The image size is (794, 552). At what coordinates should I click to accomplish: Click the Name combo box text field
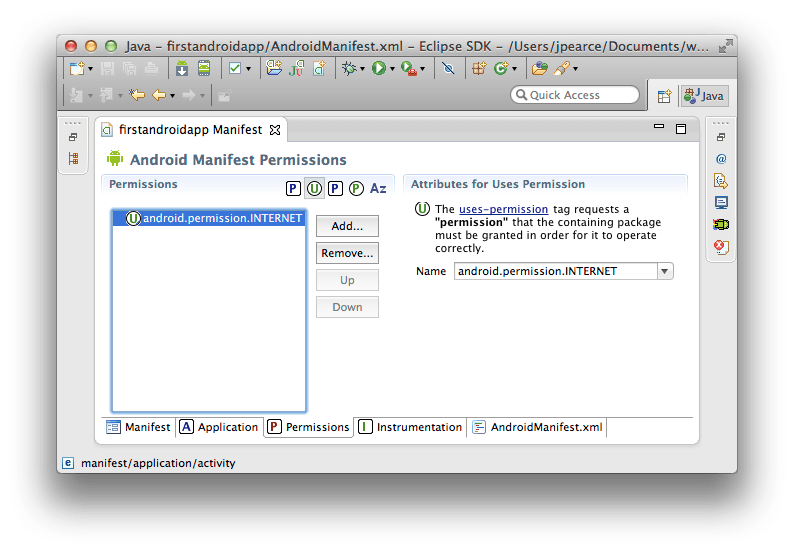point(555,271)
